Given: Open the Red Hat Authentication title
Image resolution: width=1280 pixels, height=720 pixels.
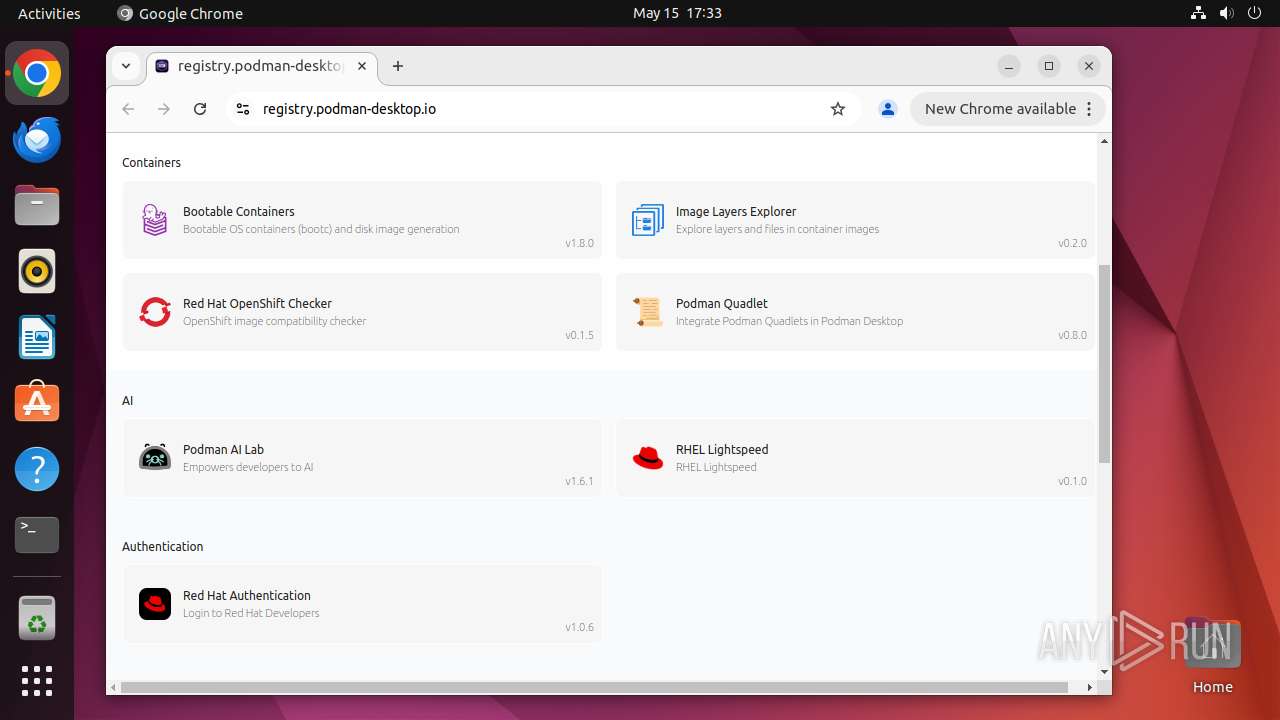Looking at the screenshot, I should (x=247, y=595).
